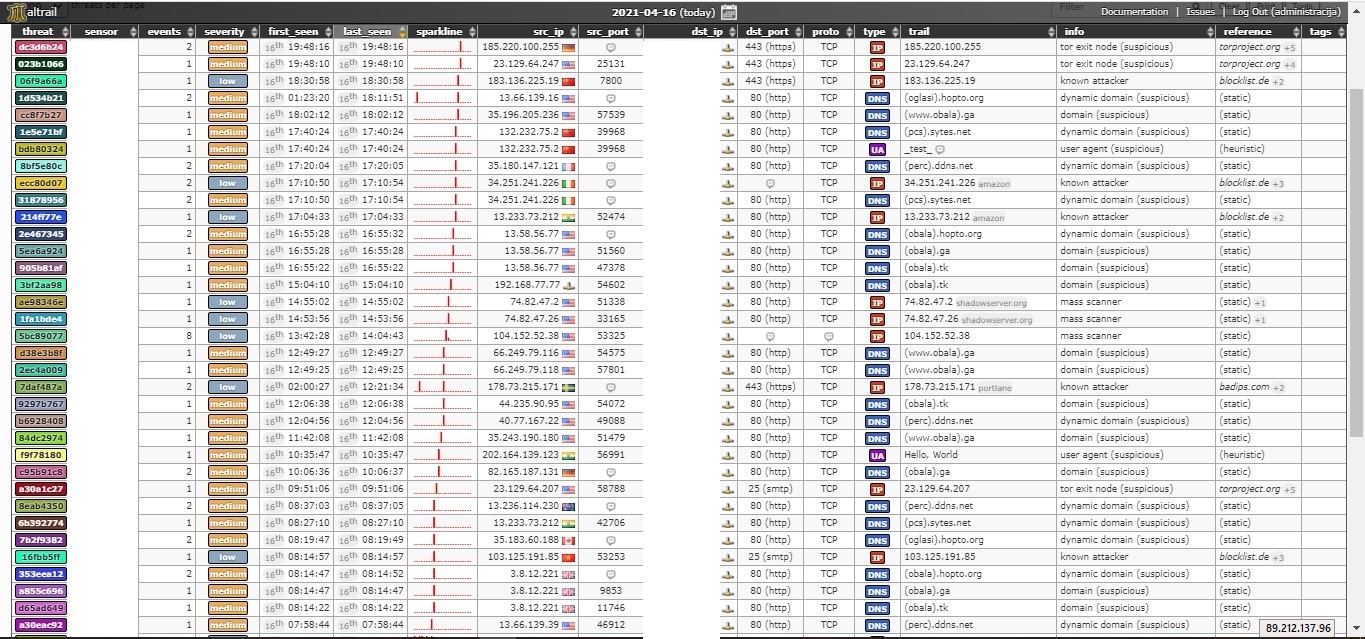This screenshot has width=1365, height=639.
Task: Click the proto ellipsis bubble in the 104.152.52.38 row
Action: tap(829, 336)
